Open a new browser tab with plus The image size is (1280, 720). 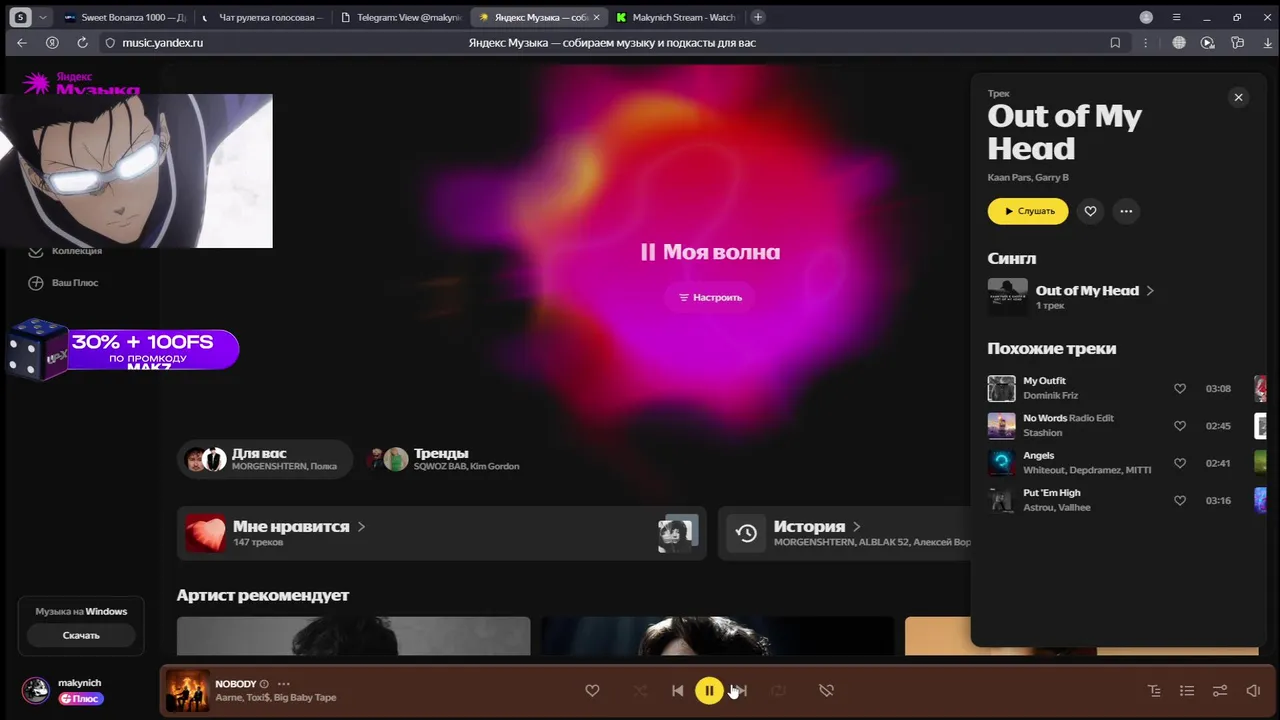pos(758,17)
